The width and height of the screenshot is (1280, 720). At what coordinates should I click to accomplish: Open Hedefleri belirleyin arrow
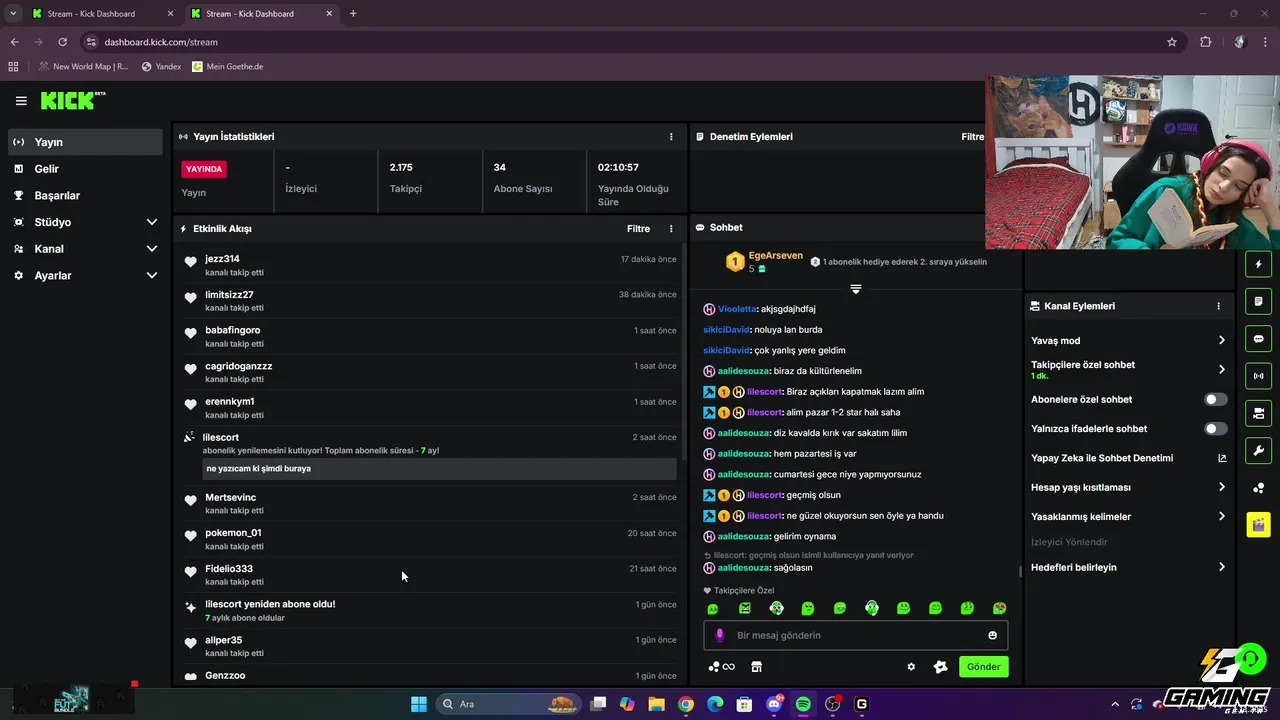(x=1221, y=567)
